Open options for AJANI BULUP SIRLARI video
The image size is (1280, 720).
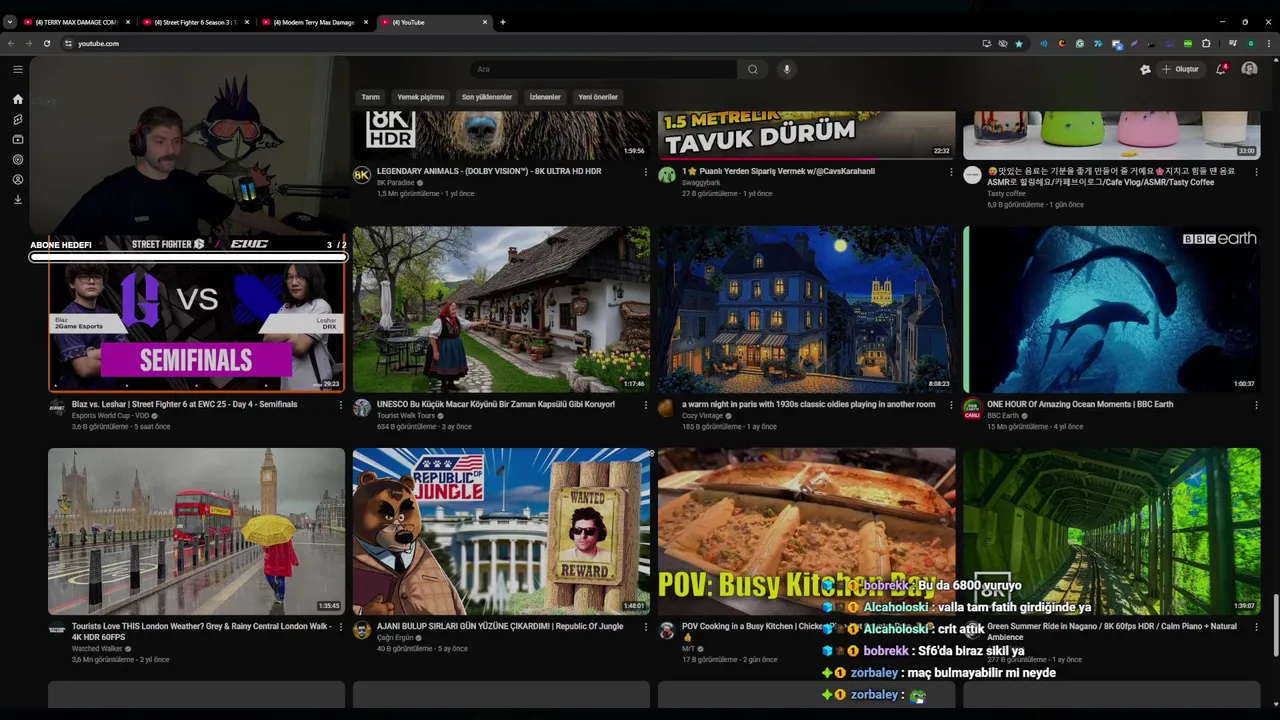[645, 627]
